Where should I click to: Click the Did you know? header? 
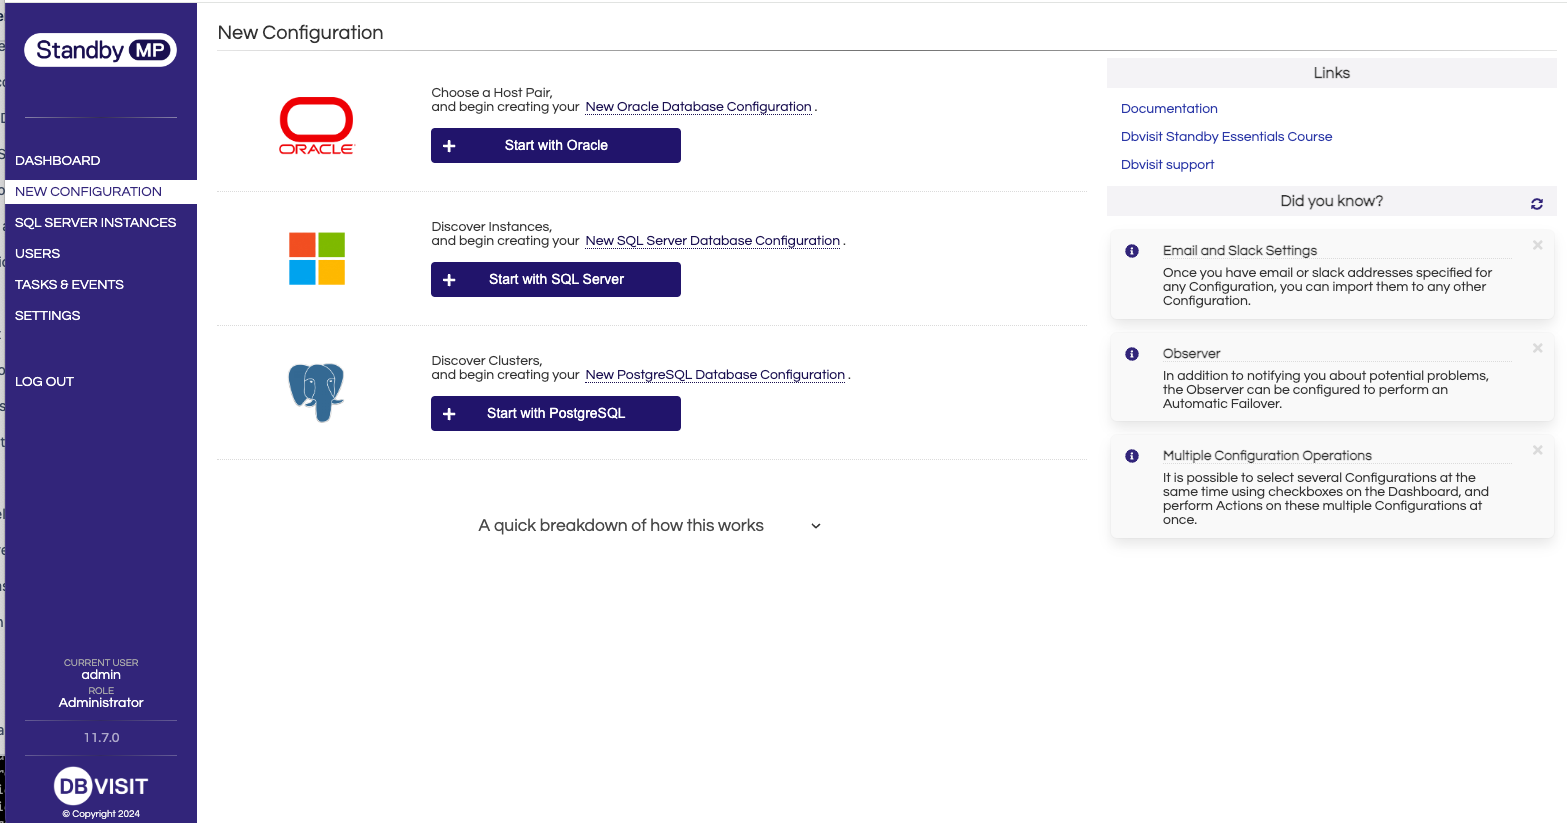tap(1331, 201)
